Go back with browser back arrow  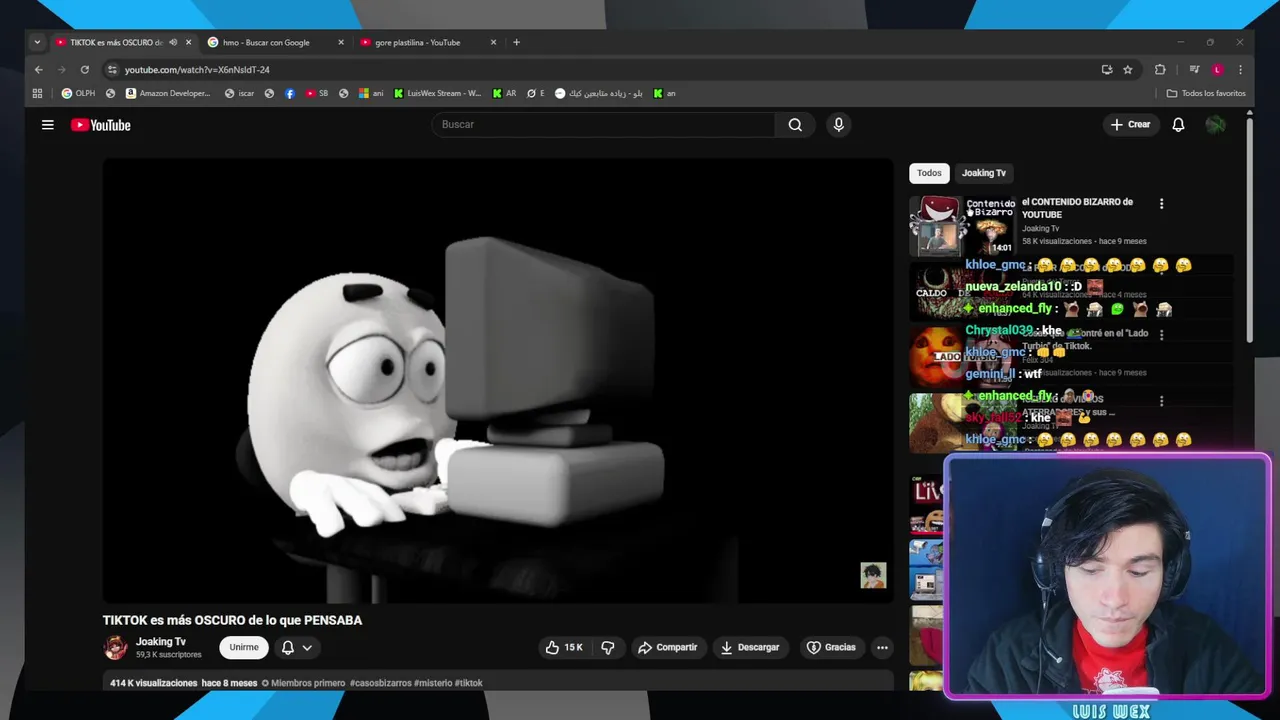coord(39,70)
